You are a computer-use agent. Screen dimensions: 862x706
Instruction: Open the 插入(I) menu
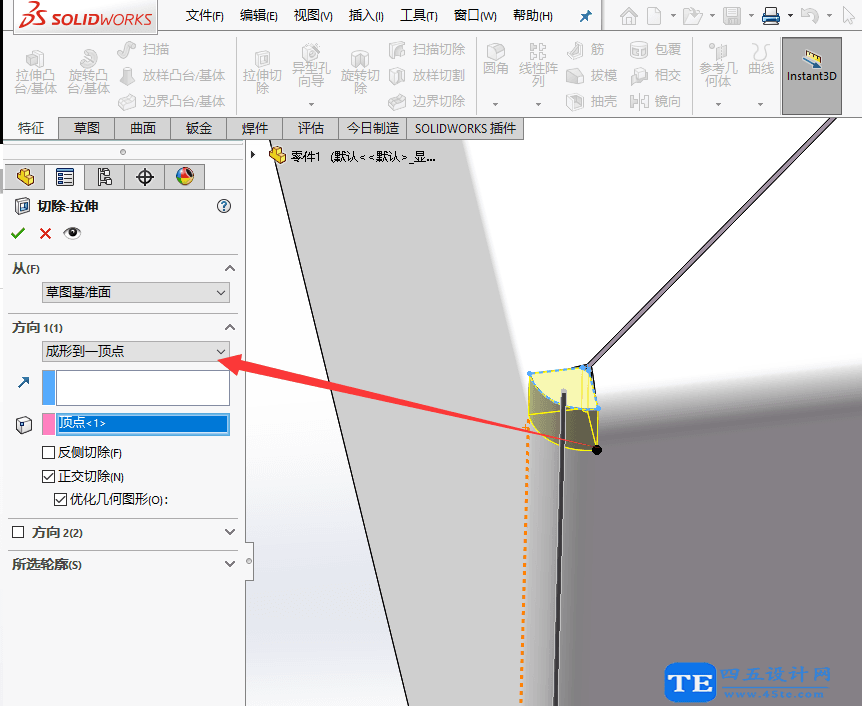pyautogui.click(x=366, y=16)
